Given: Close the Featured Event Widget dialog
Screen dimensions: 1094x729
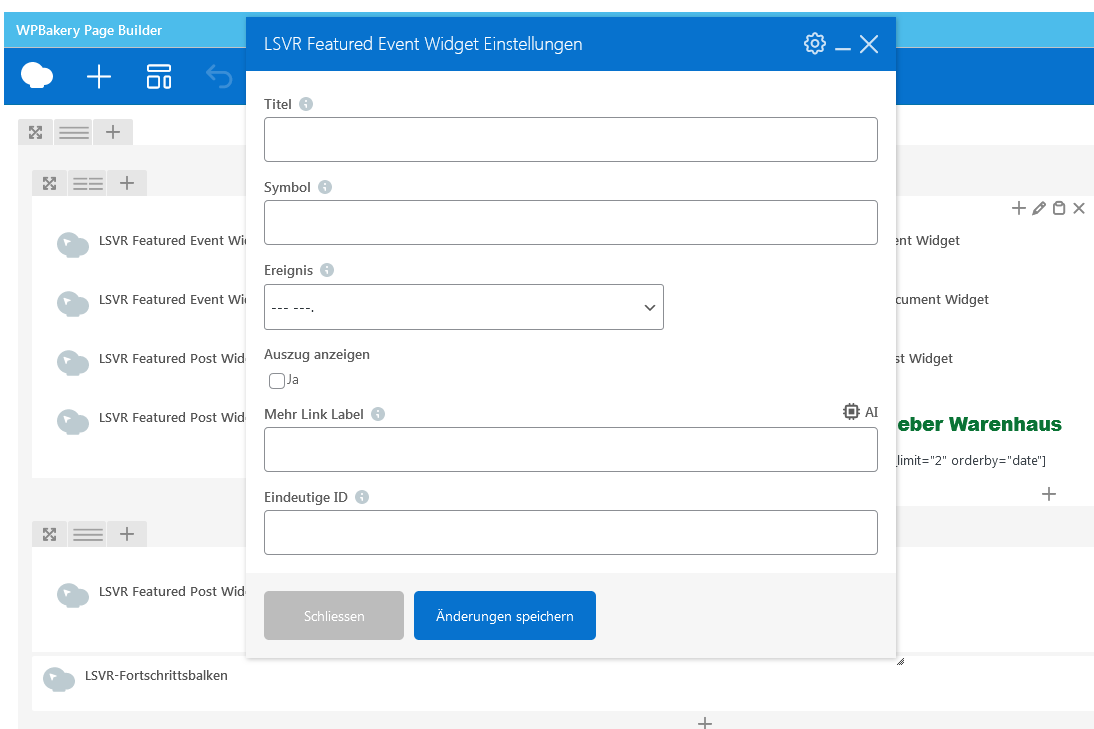Looking at the screenshot, I should (869, 44).
